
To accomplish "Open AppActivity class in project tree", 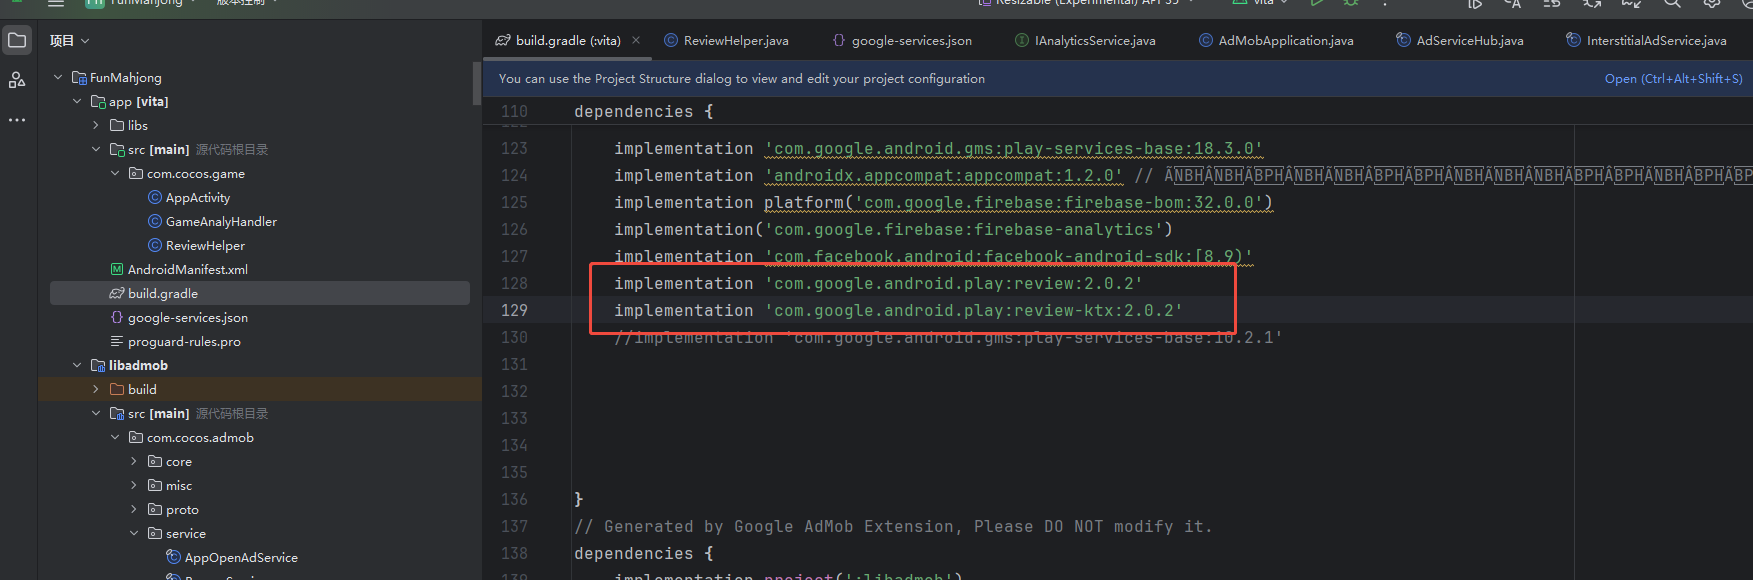I will [x=189, y=197].
